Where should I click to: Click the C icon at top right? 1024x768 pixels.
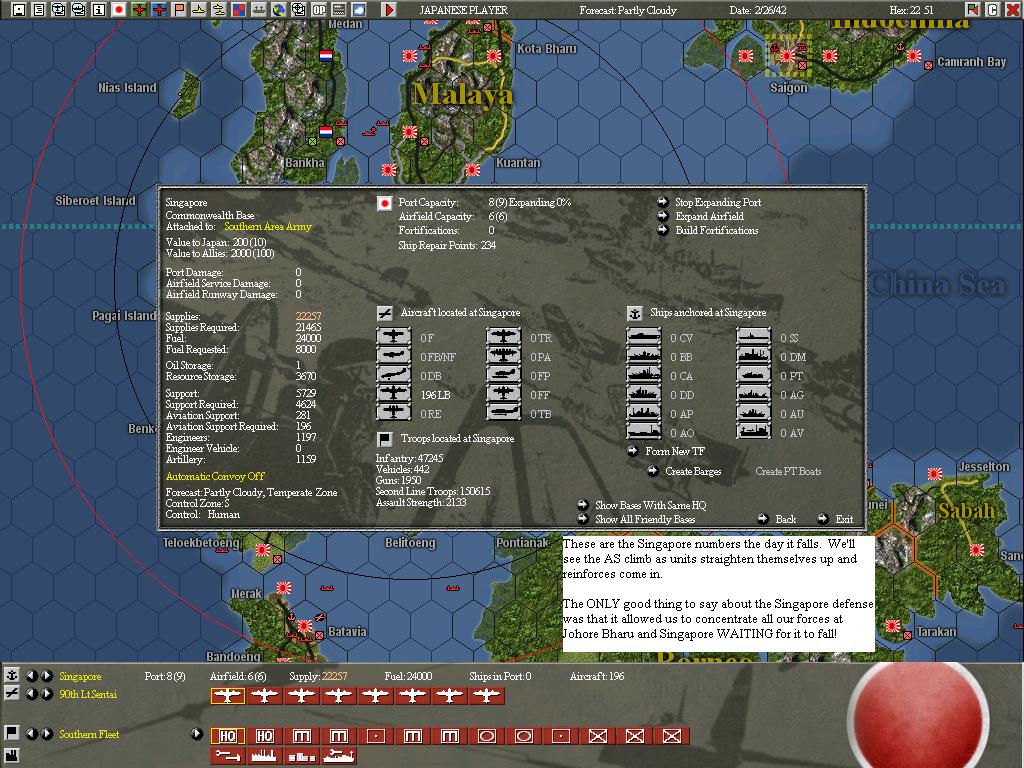pos(993,10)
